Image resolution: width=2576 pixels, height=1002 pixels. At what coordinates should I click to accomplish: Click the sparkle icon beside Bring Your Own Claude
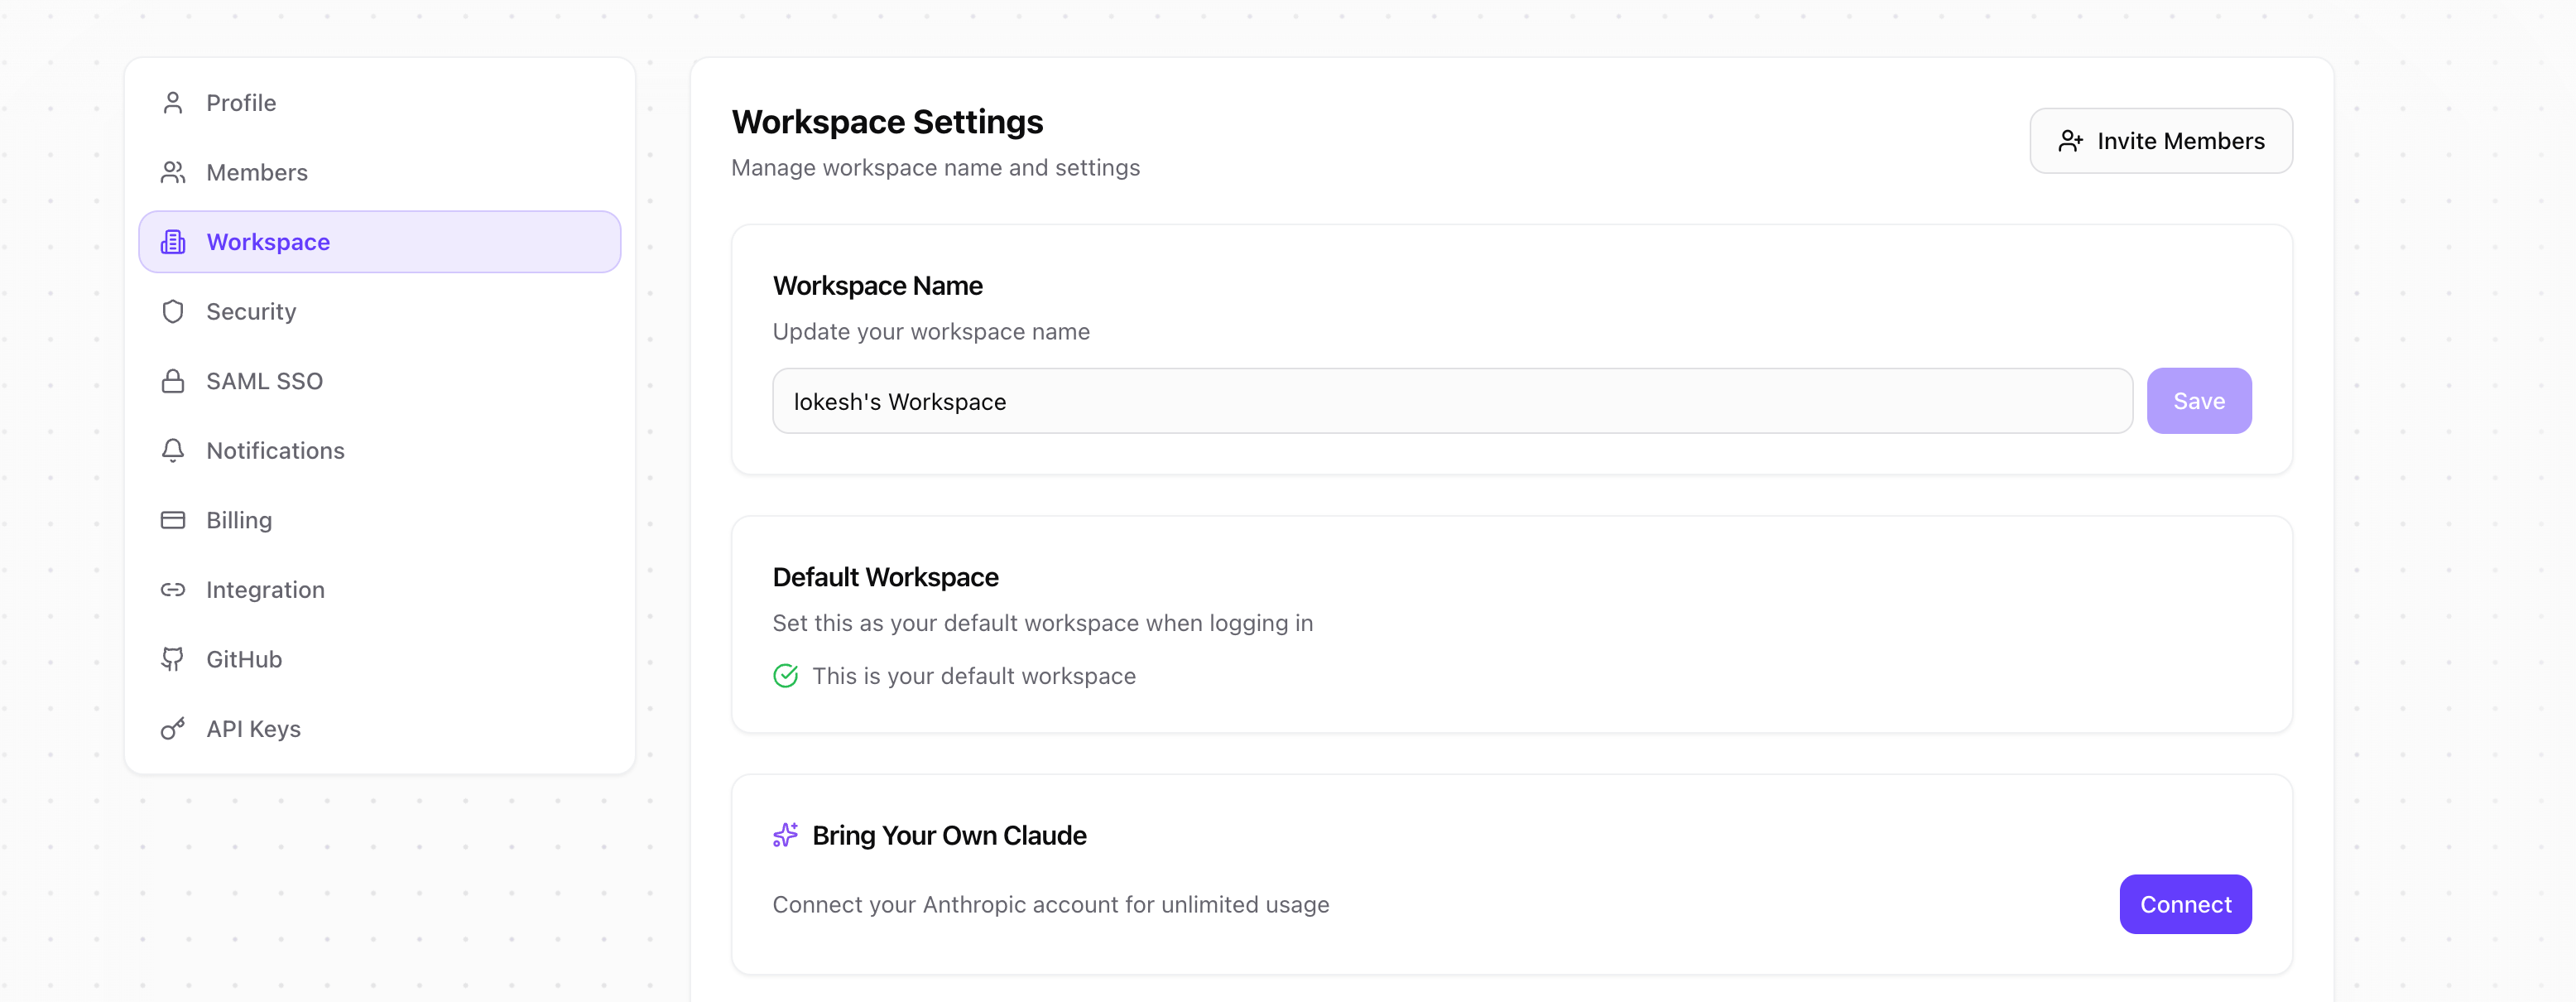coord(786,835)
